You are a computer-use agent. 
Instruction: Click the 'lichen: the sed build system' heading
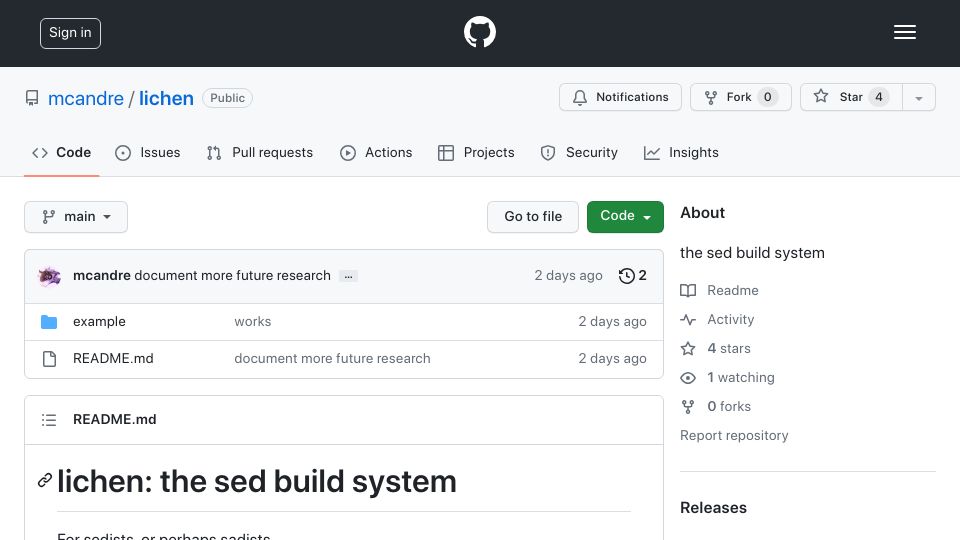[x=257, y=481]
